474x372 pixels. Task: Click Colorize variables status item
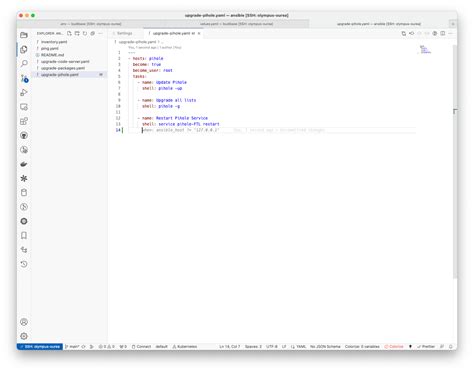pyautogui.click(x=362, y=347)
